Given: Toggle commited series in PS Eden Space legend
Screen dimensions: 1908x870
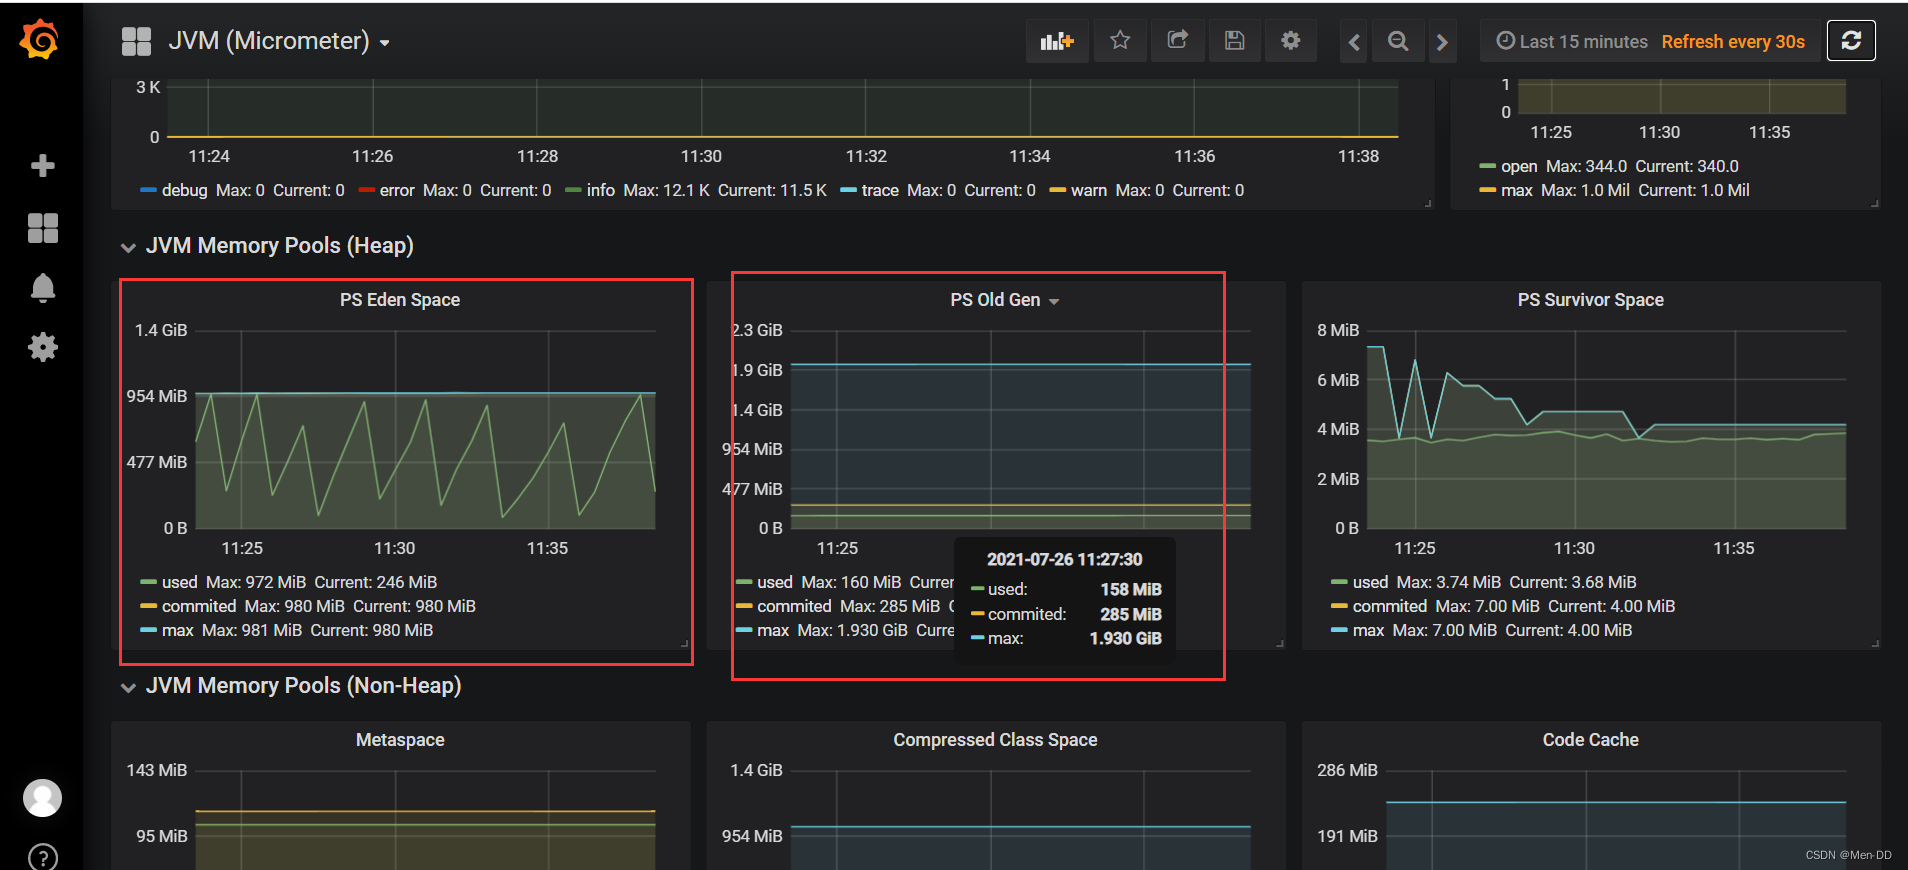Looking at the screenshot, I should pos(199,606).
